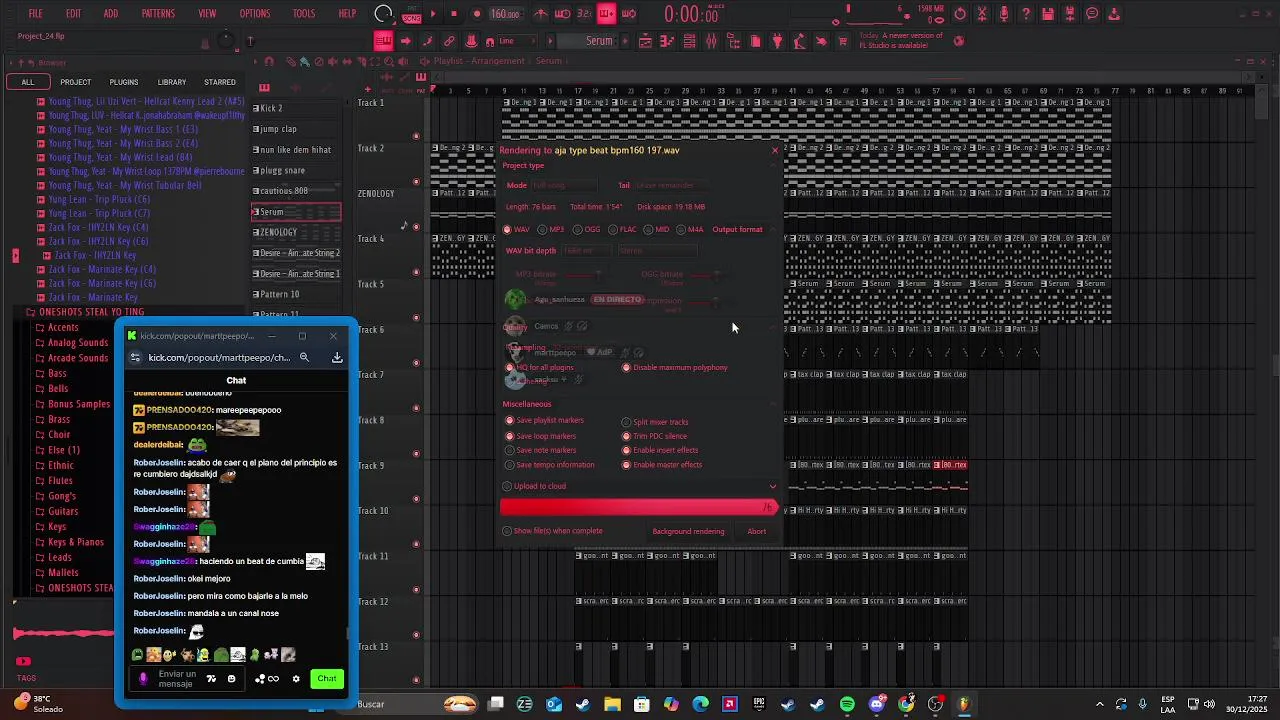Enable Split mixer tracks option
This screenshot has height=720, width=1280.
coord(627,422)
